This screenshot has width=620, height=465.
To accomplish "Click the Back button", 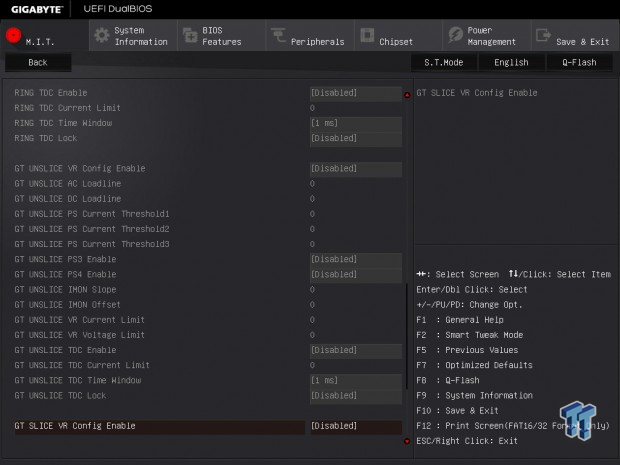I will 38,62.
